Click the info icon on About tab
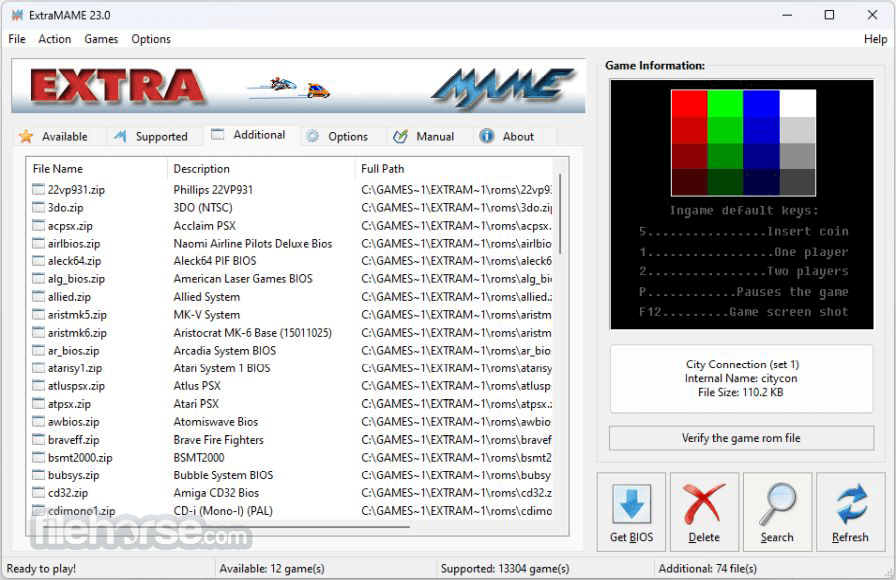896x580 pixels. coord(487,136)
